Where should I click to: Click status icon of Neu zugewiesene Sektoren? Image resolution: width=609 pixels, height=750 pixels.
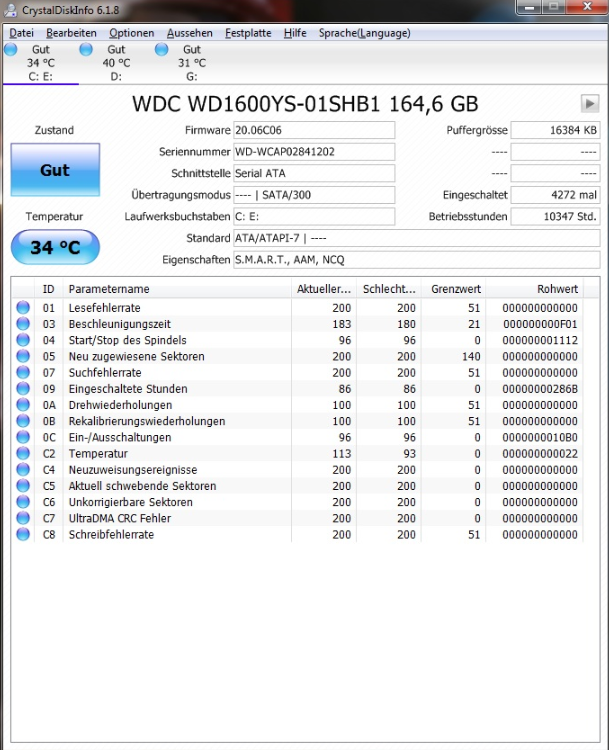23,356
